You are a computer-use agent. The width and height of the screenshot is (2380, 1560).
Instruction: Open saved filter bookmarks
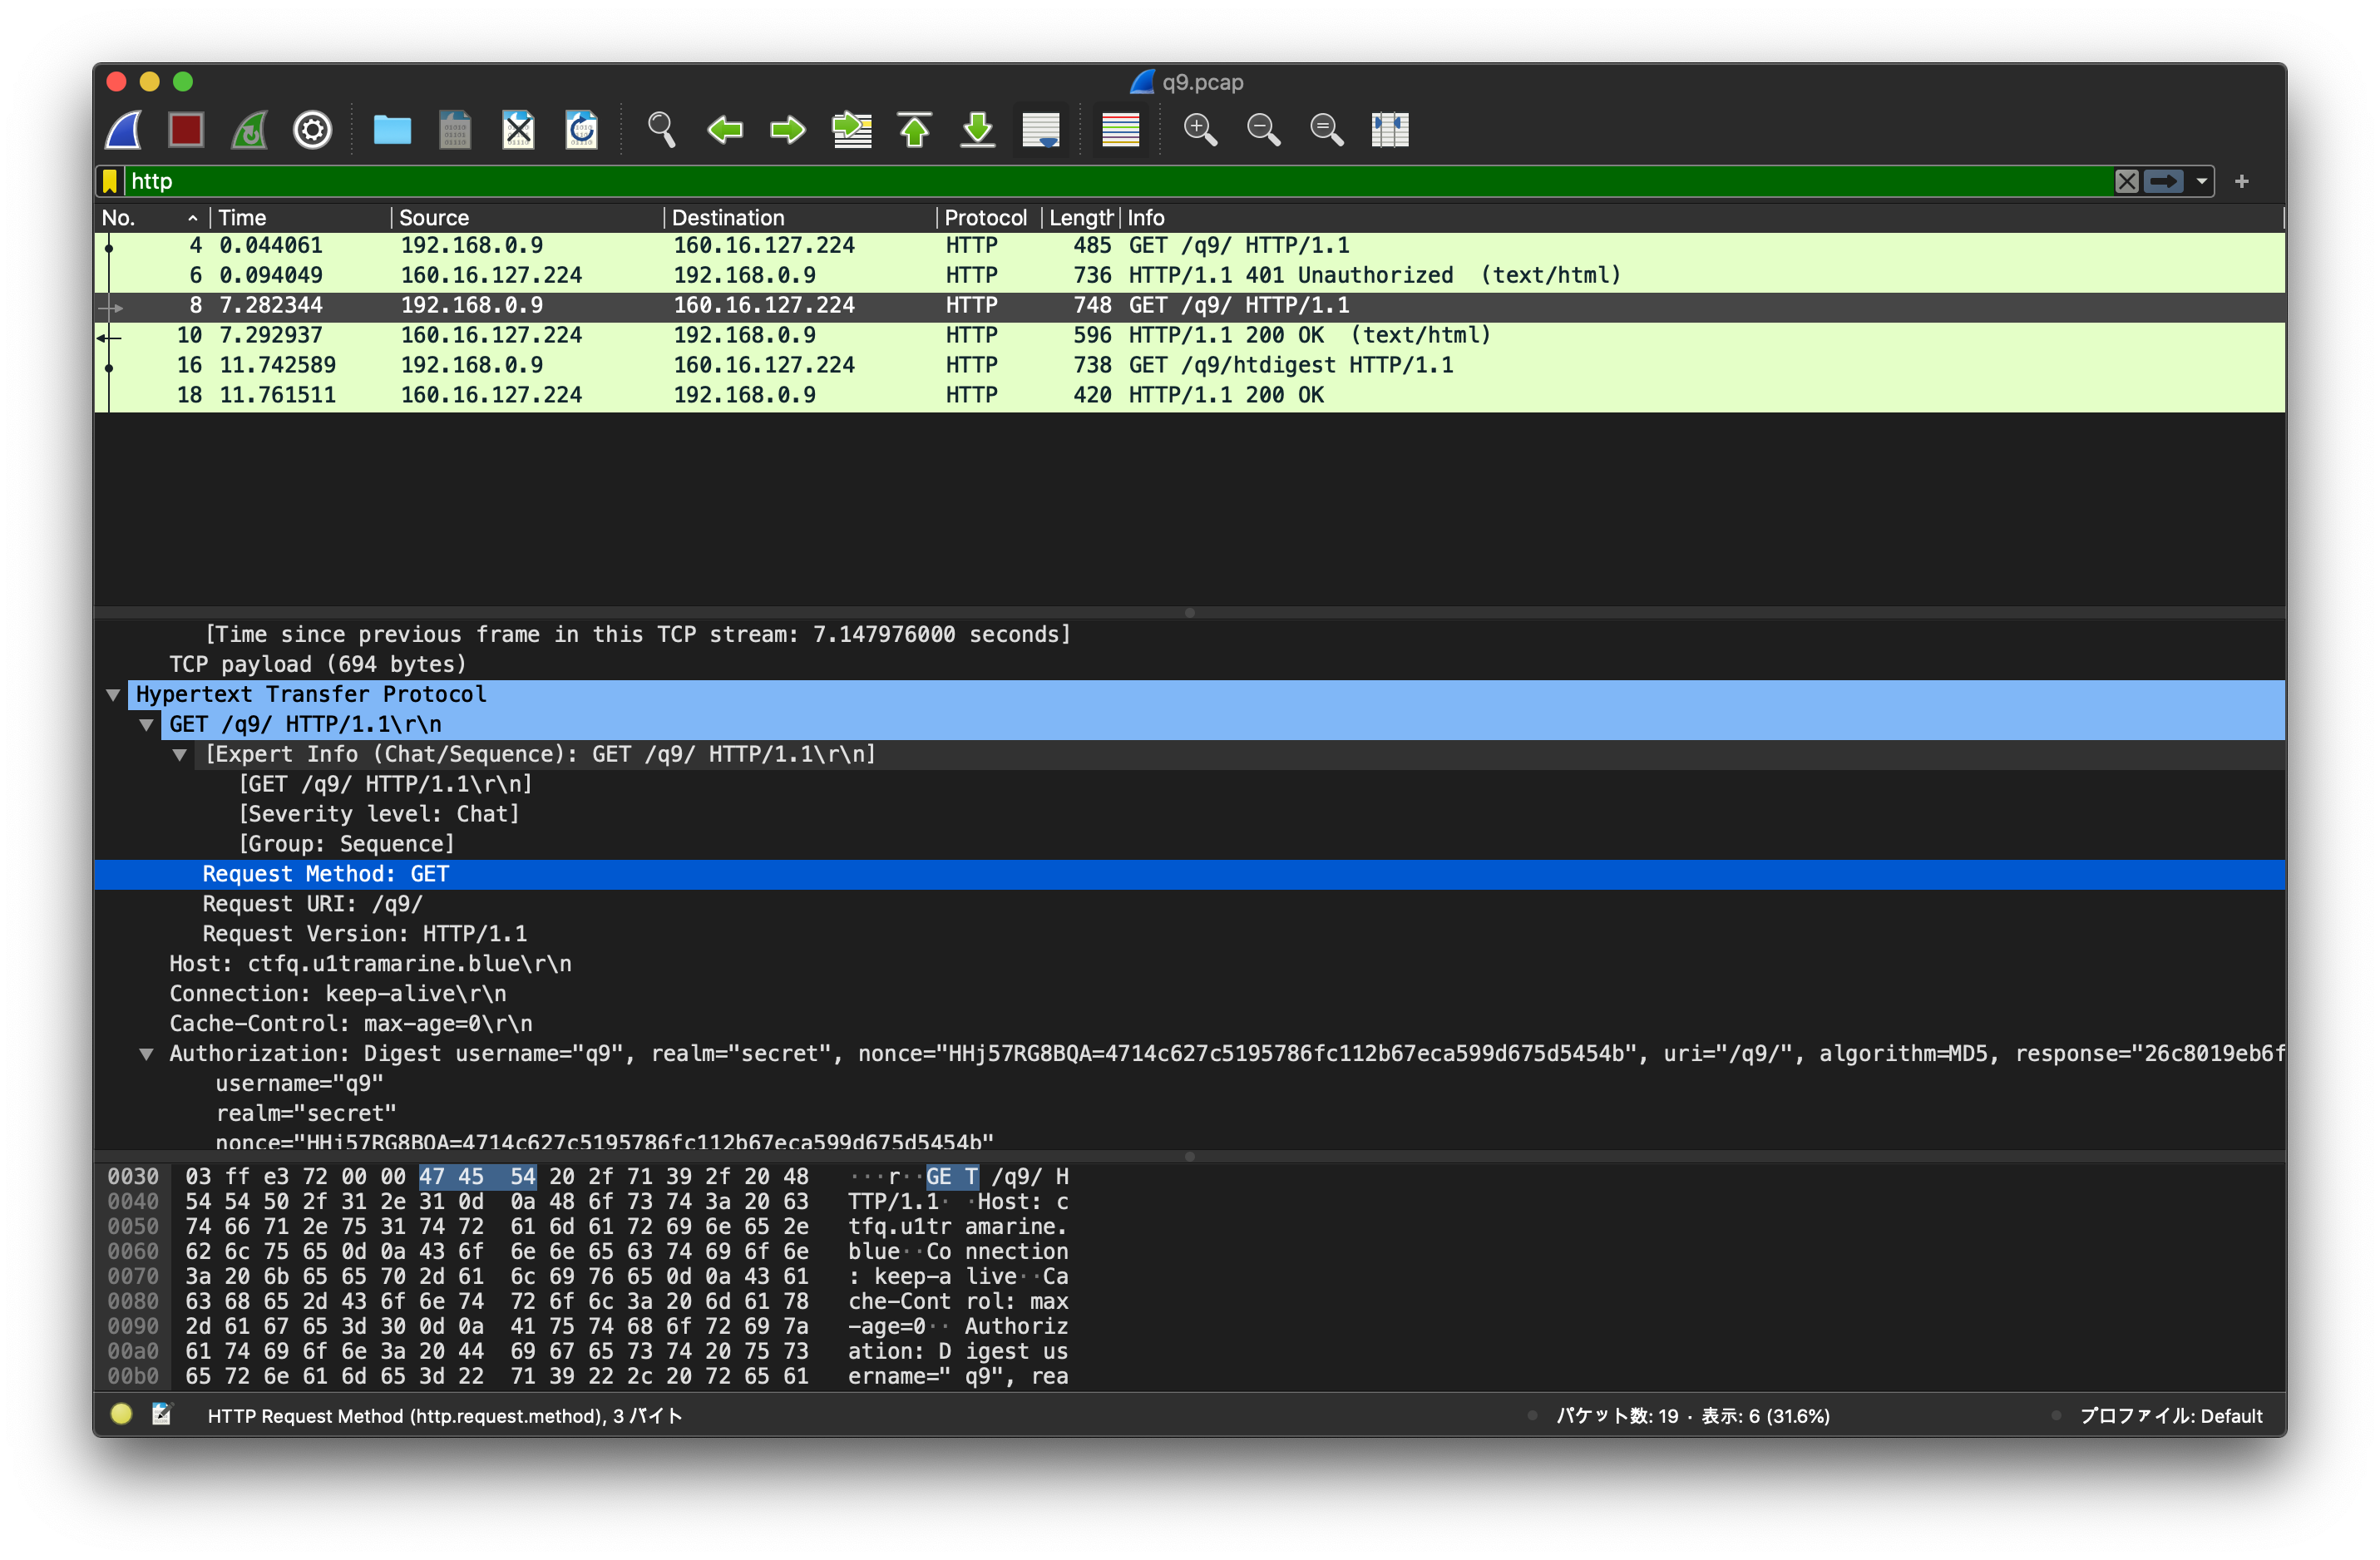(108, 181)
